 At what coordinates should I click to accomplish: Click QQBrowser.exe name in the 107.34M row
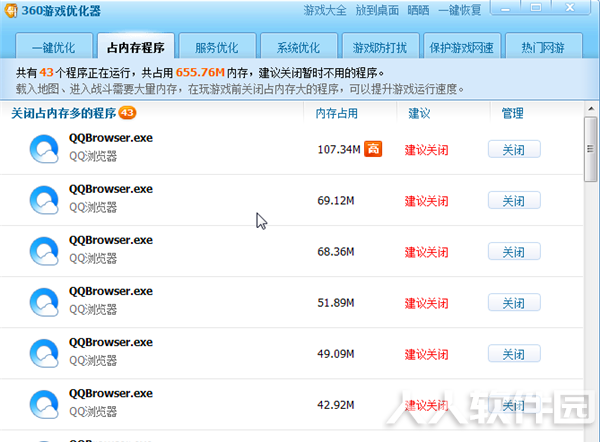point(111,138)
